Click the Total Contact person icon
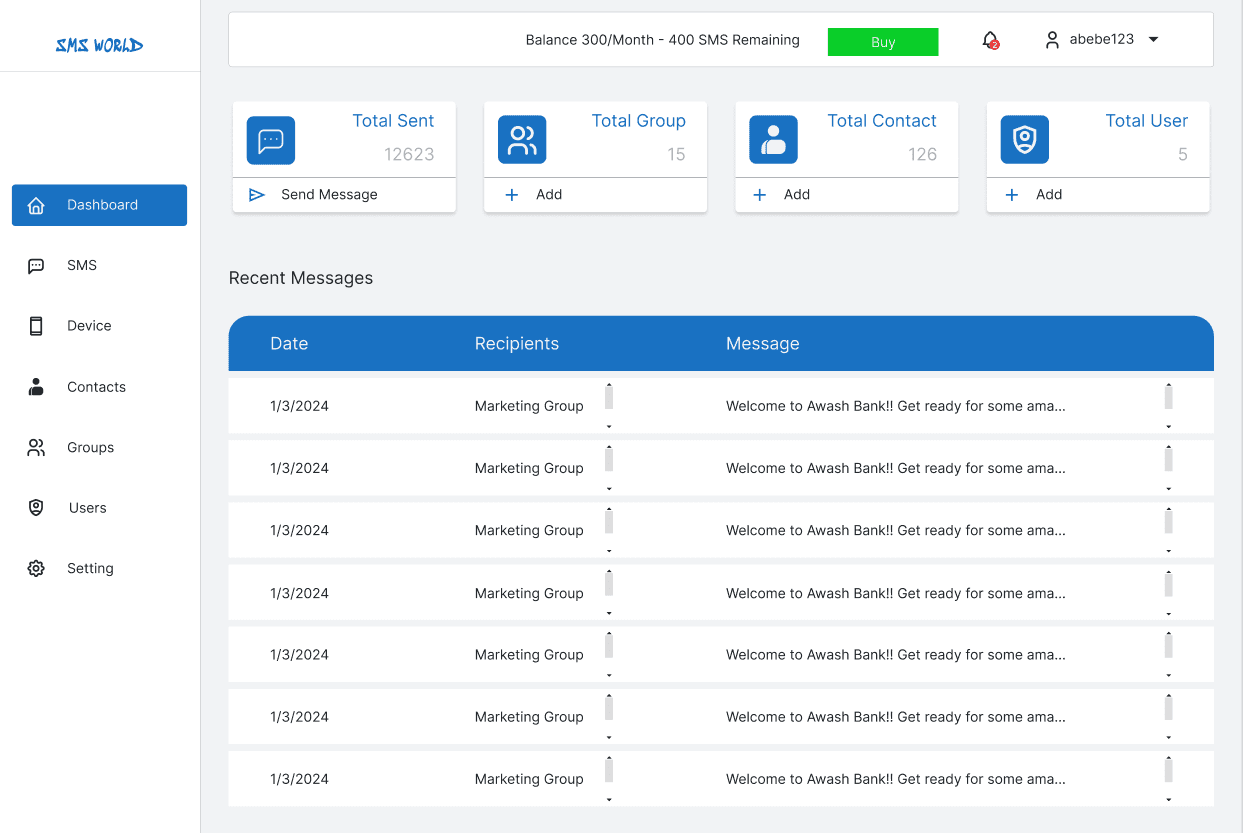The width and height of the screenshot is (1243, 833). click(773, 140)
